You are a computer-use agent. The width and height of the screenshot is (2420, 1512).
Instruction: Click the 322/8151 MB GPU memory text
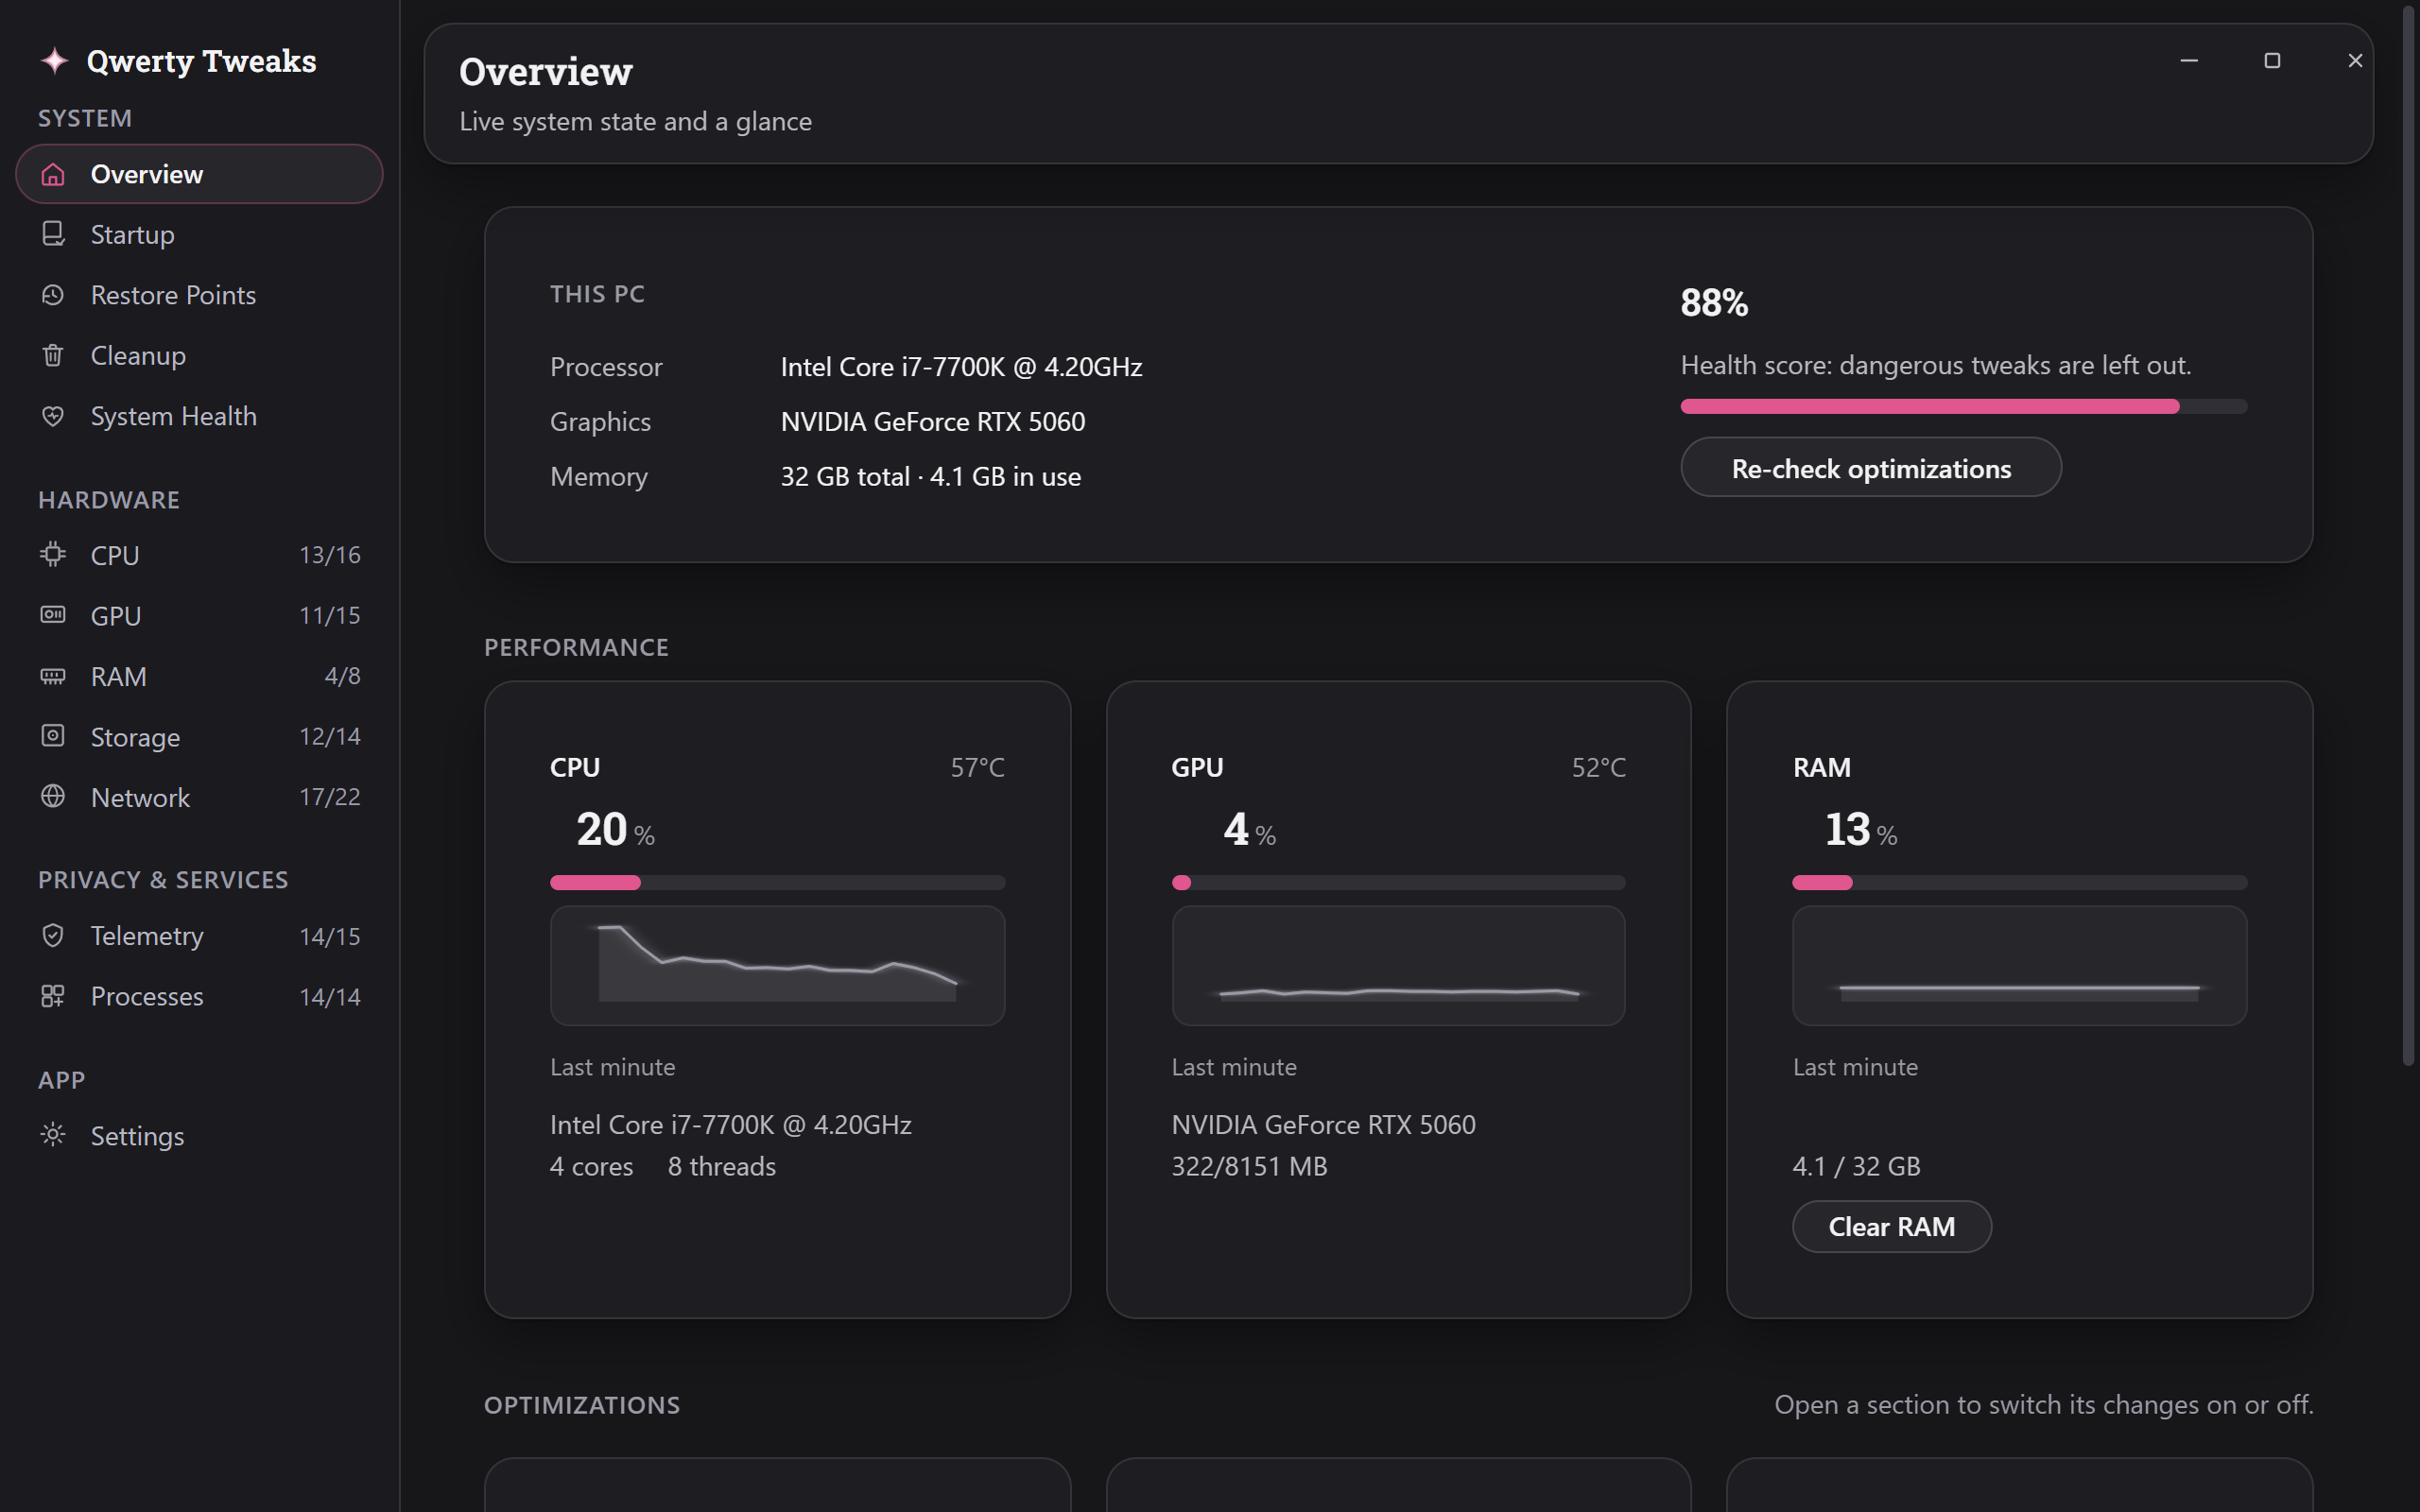1249,1166
